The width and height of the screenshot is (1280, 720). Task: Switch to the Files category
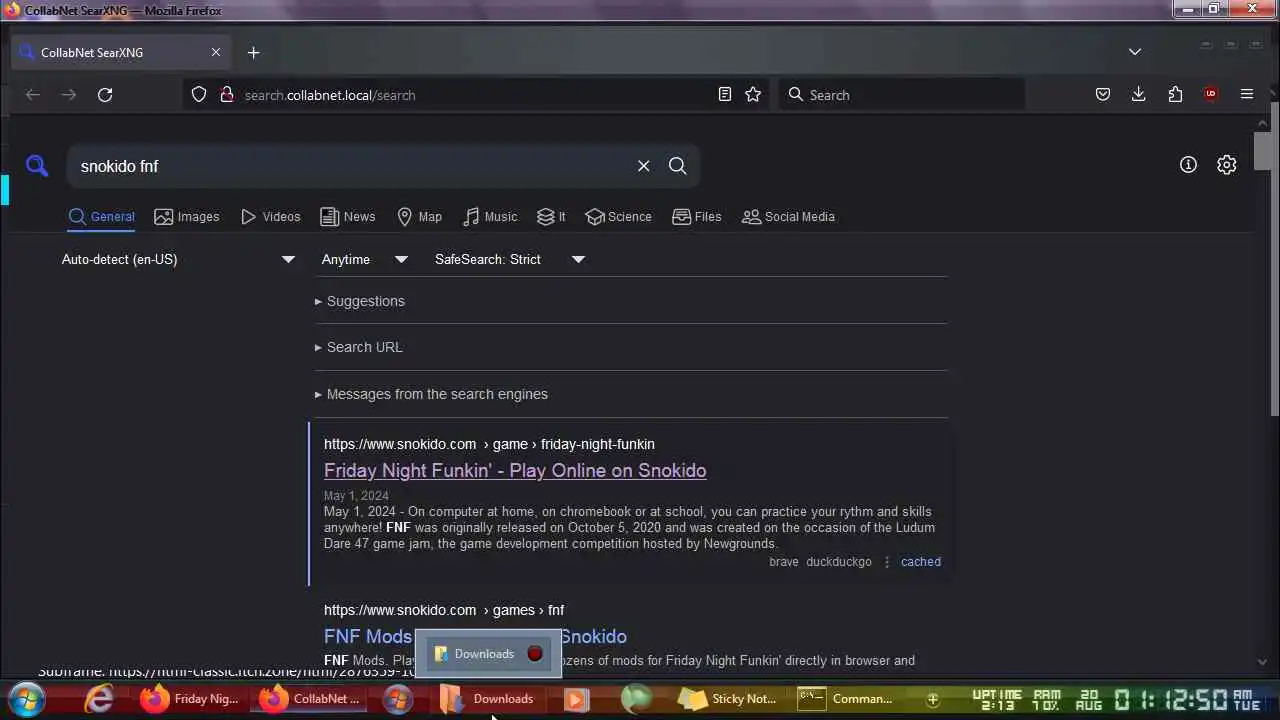click(697, 217)
